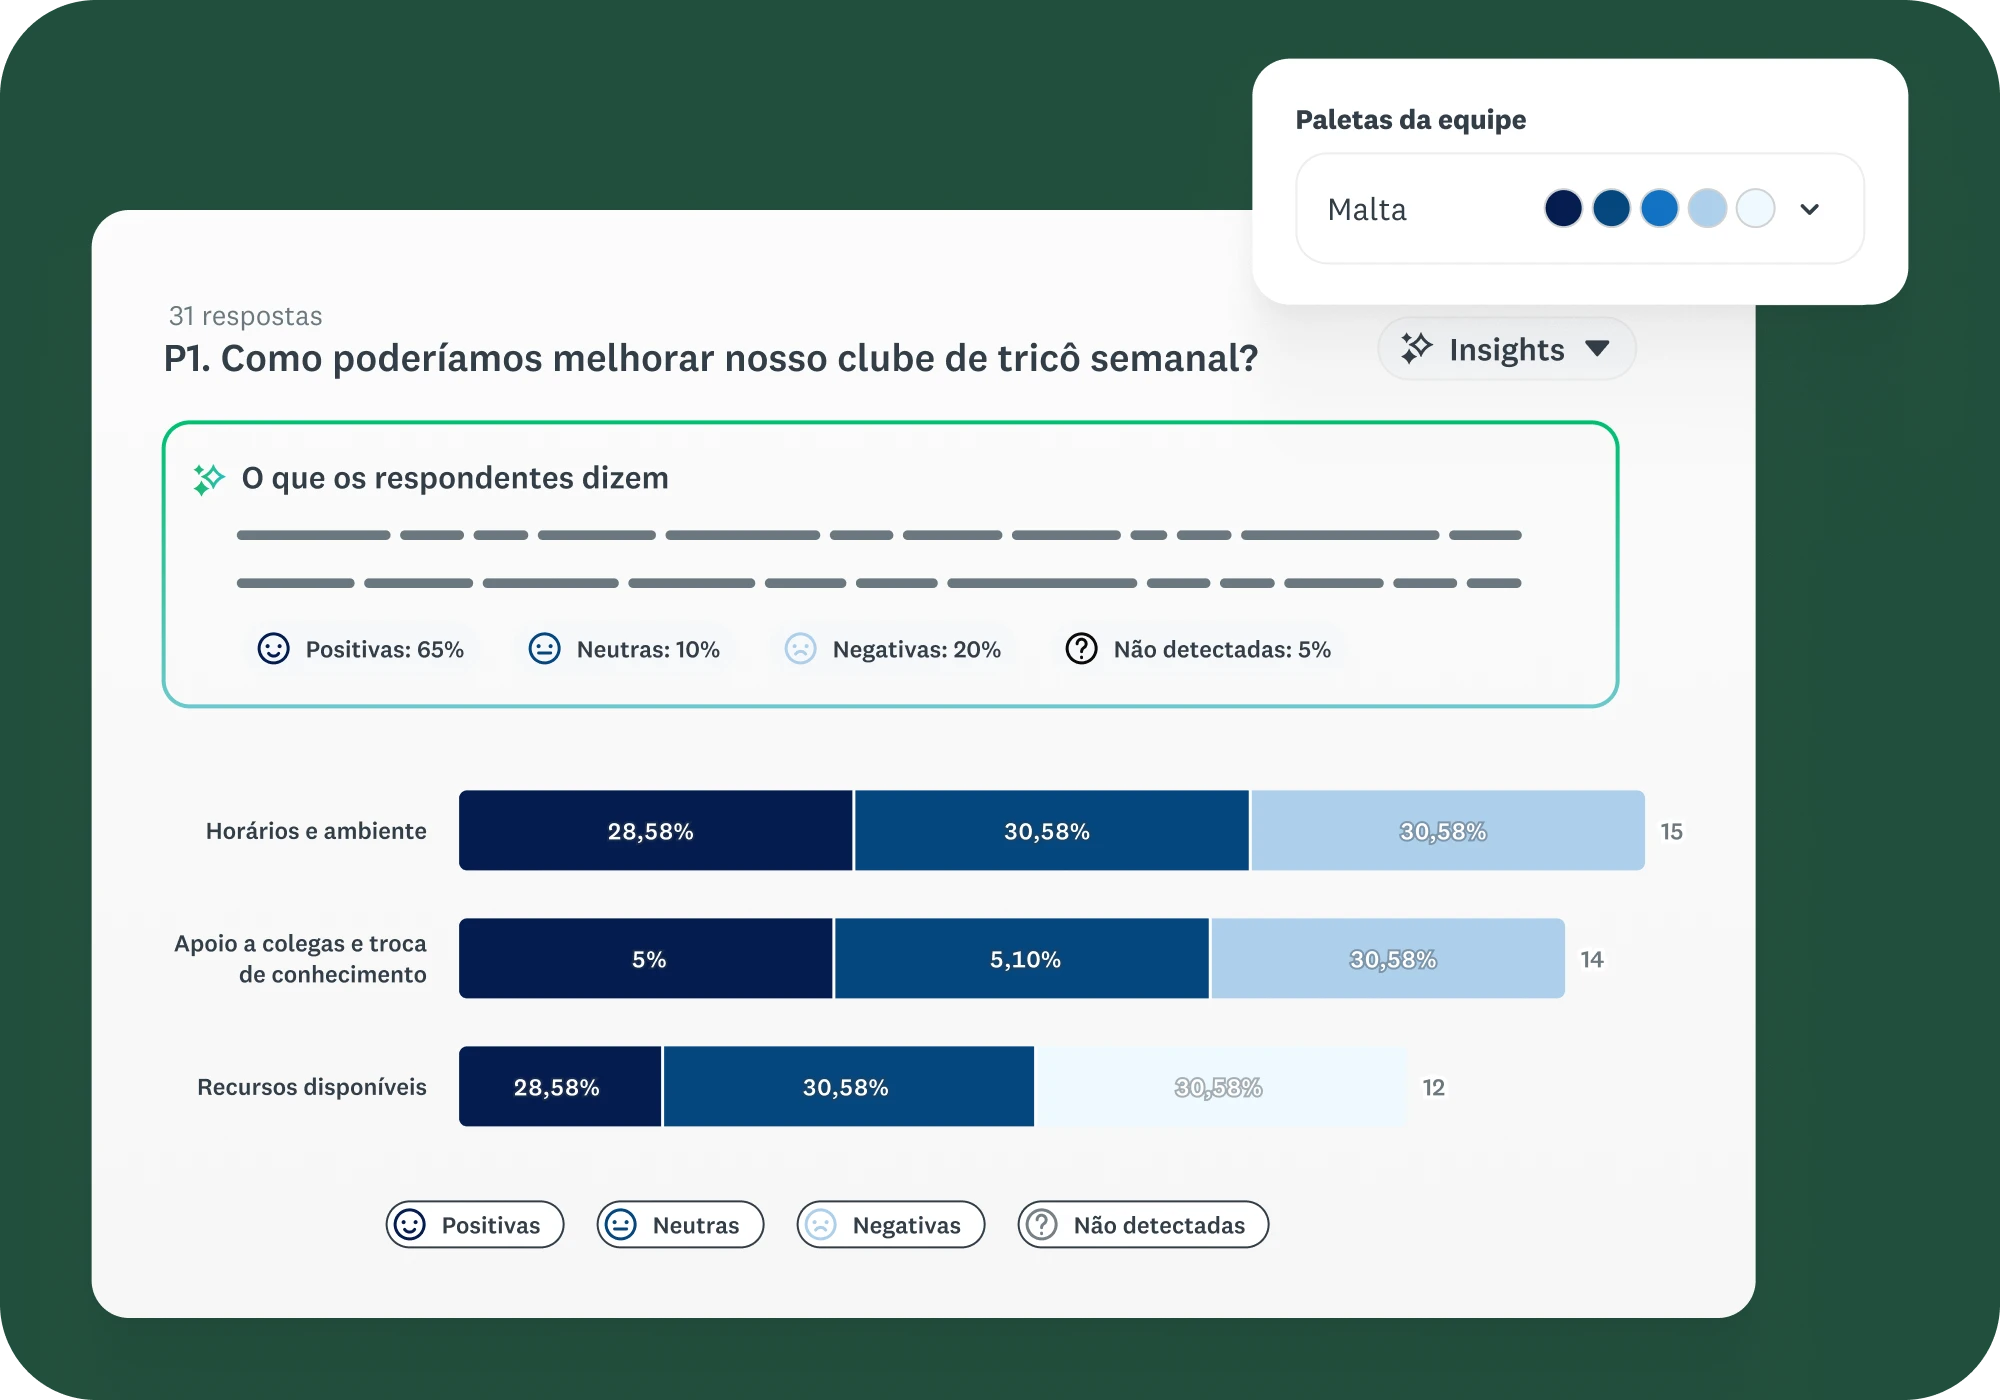This screenshot has height=1400, width=2000.
Task: Click the Positivas: 65% summary chip
Action: (360, 649)
